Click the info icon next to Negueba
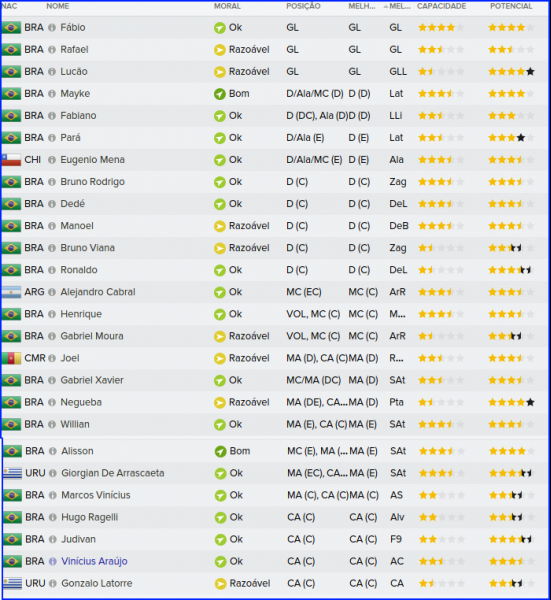 point(52,403)
